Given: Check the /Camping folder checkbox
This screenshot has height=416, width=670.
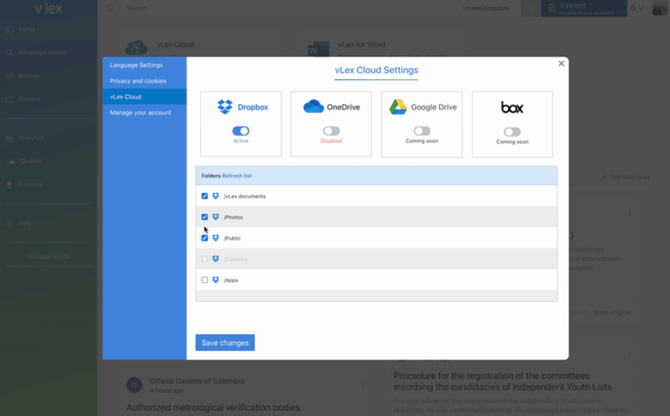Looking at the screenshot, I should point(205,259).
